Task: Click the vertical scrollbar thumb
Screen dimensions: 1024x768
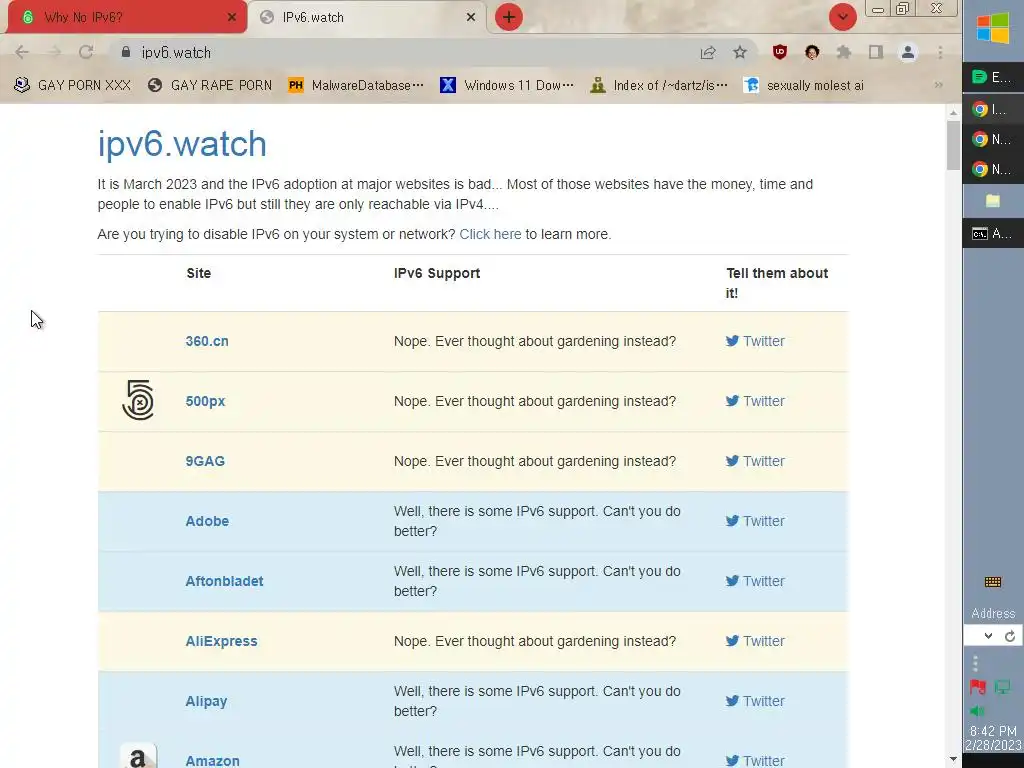Action: tap(953, 145)
